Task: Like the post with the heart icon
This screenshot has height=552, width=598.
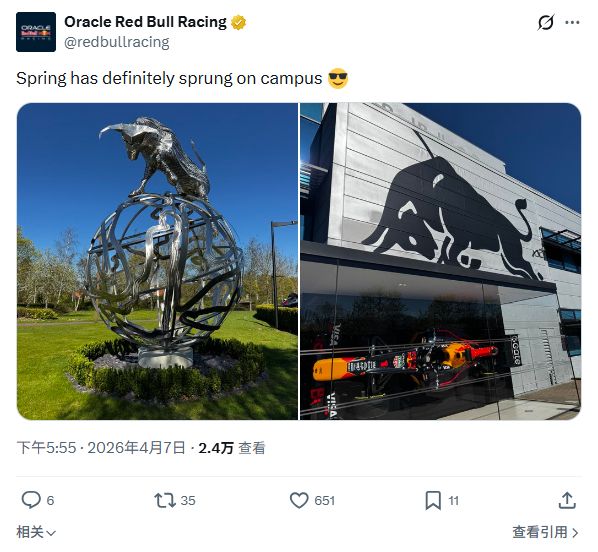Action: click(299, 500)
